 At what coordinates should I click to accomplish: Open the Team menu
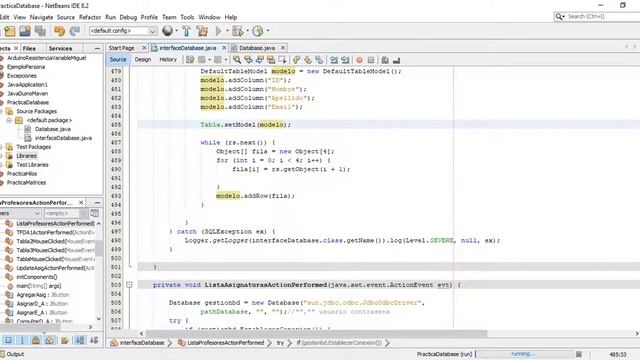coord(169,17)
